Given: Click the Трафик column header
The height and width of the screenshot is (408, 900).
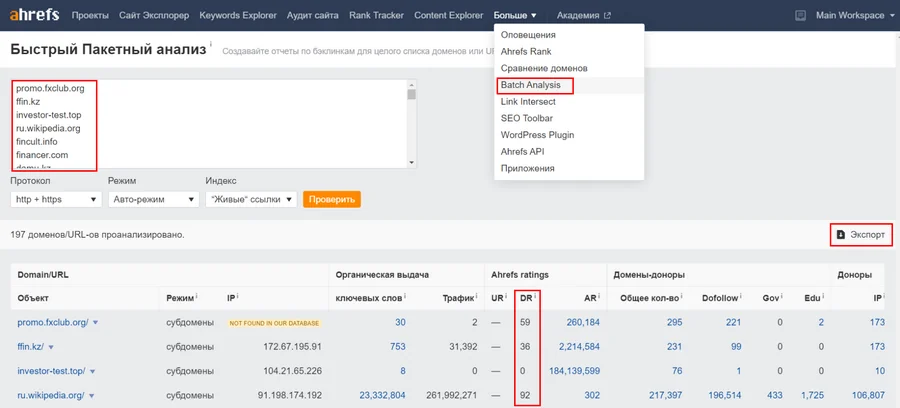Looking at the screenshot, I should [457, 297].
